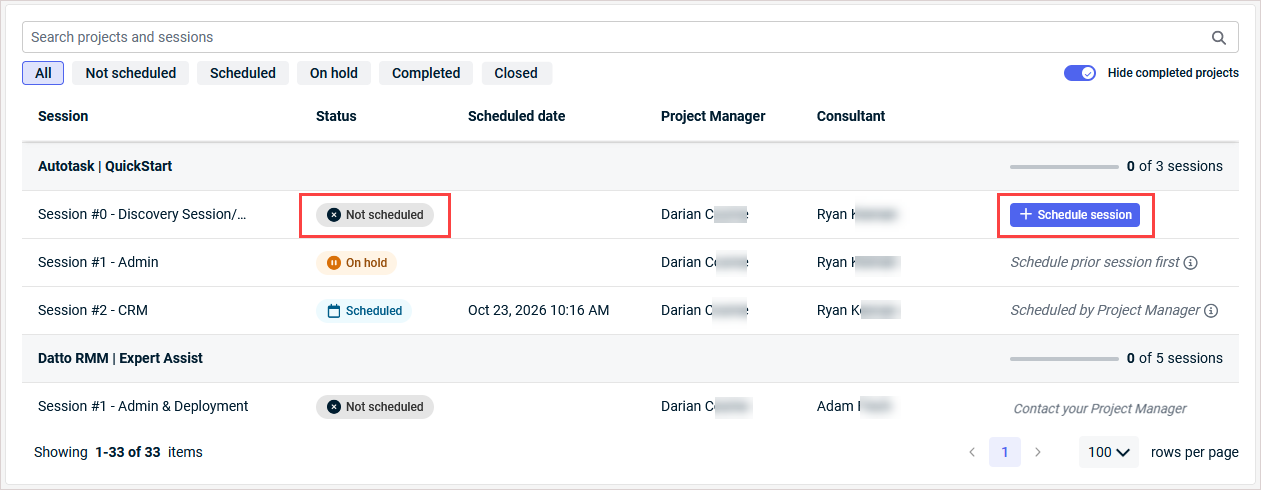Go to previous page arrow
The image size is (1261, 490).
[972, 452]
